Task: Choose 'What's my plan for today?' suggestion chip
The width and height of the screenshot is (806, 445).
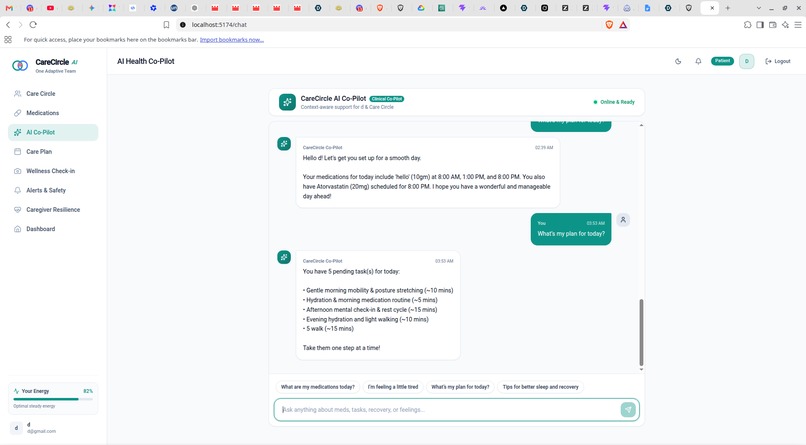Action: (460, 387)
